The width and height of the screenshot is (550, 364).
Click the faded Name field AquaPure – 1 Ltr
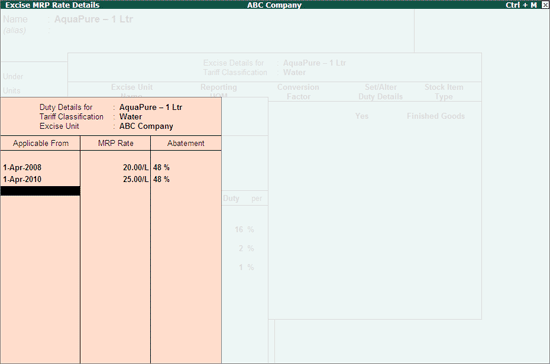click(93, 19)
